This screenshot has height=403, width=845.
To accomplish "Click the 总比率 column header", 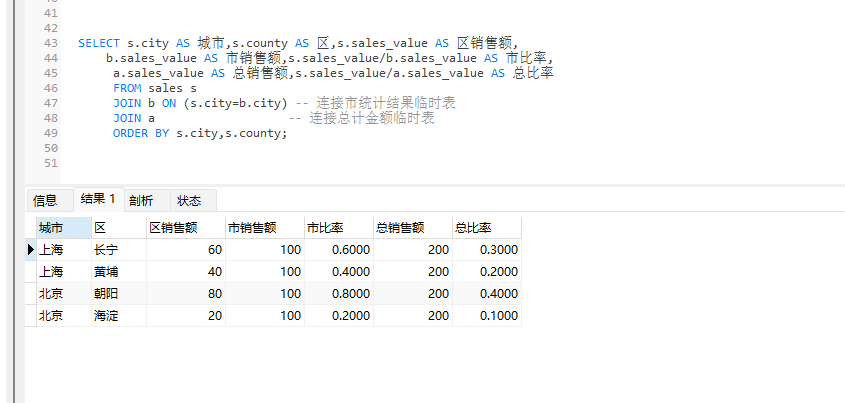I will pos(487,228).
